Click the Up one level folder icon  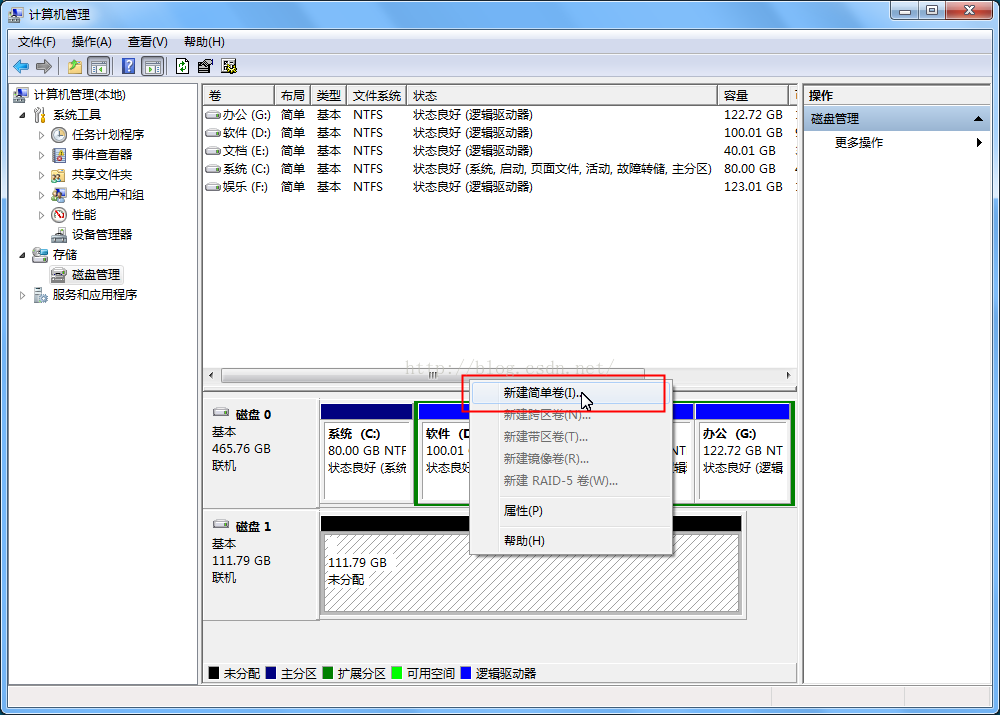(x=75, y=66)
